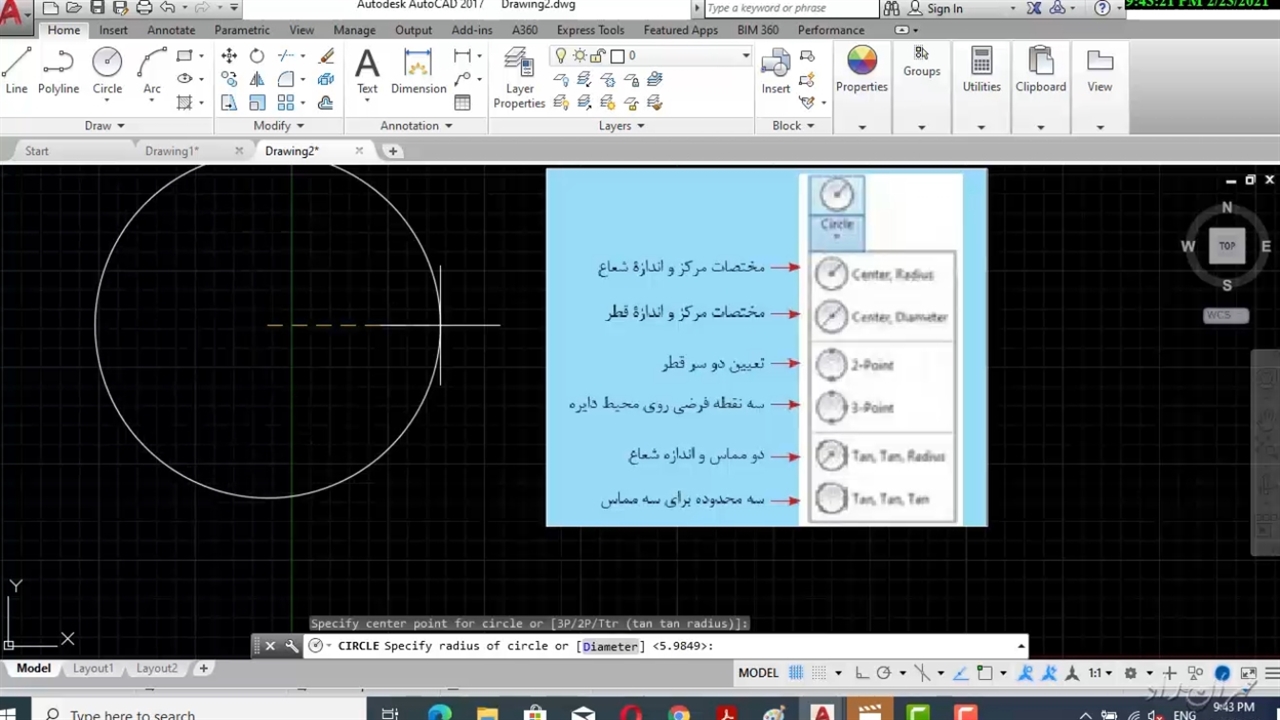This screenshot has height=720, width=1280.
Task: Click Sign In button
Action: point(944,8)
